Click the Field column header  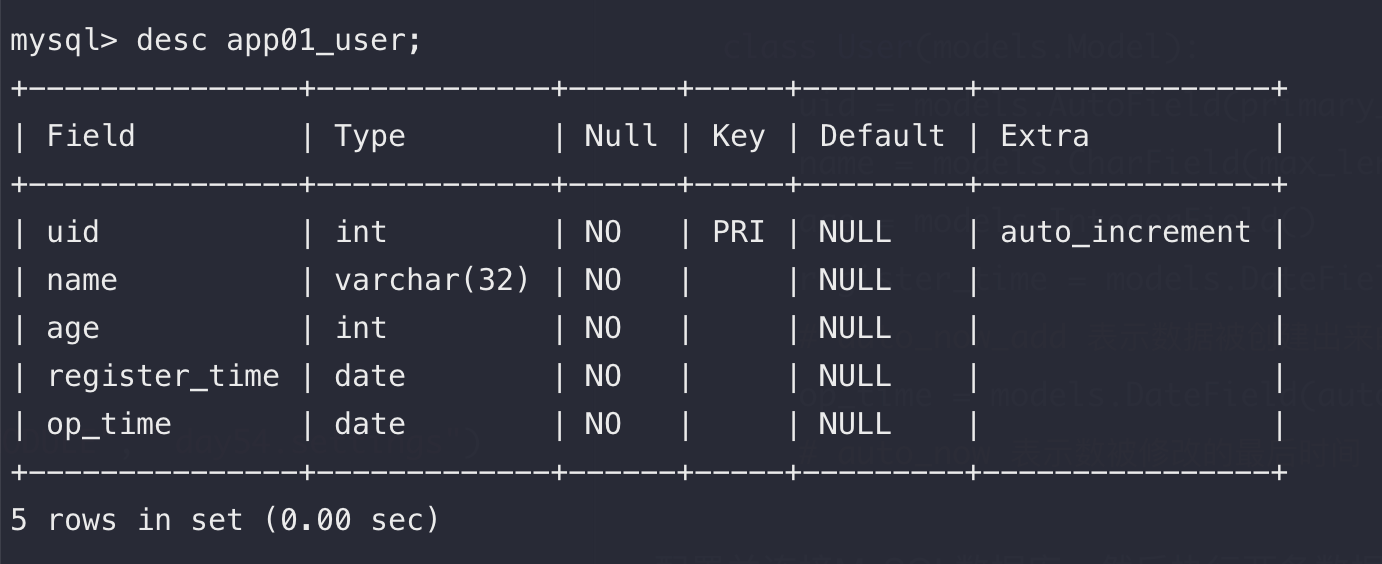[91, 136]
